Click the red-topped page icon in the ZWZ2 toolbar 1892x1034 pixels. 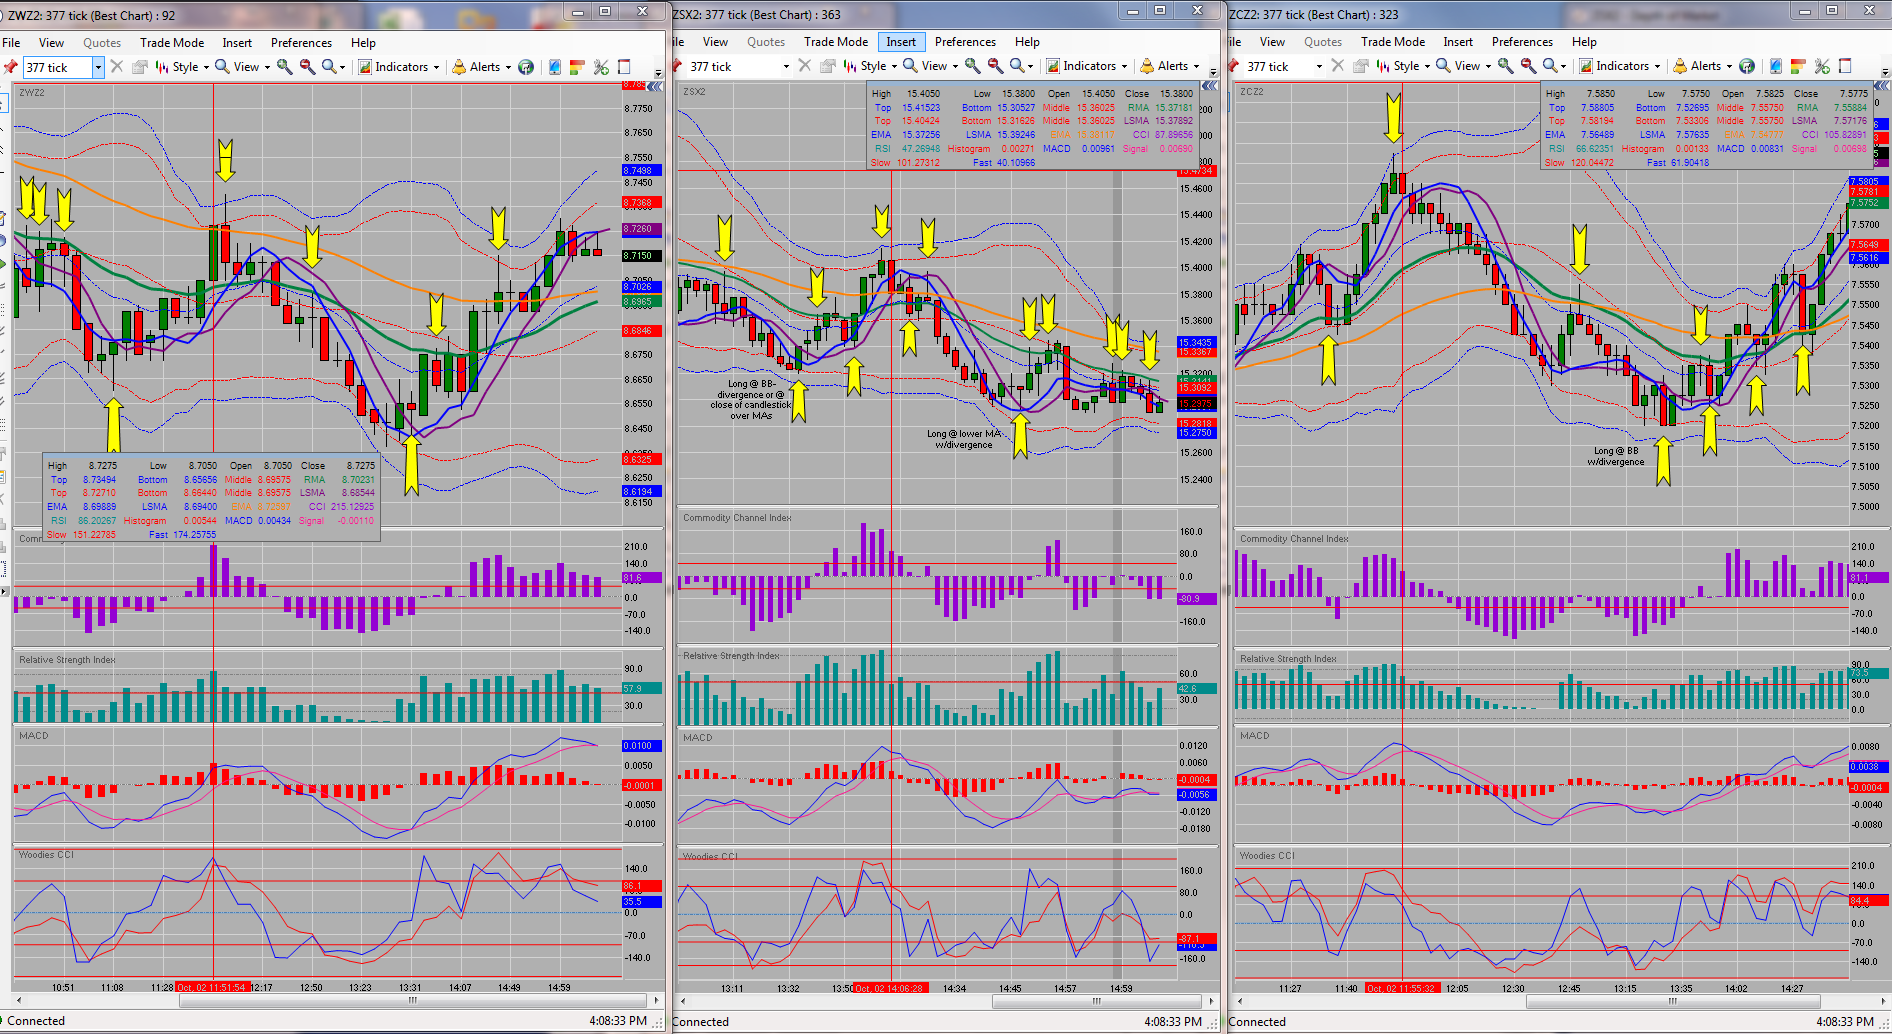click(x=624, y=67)
